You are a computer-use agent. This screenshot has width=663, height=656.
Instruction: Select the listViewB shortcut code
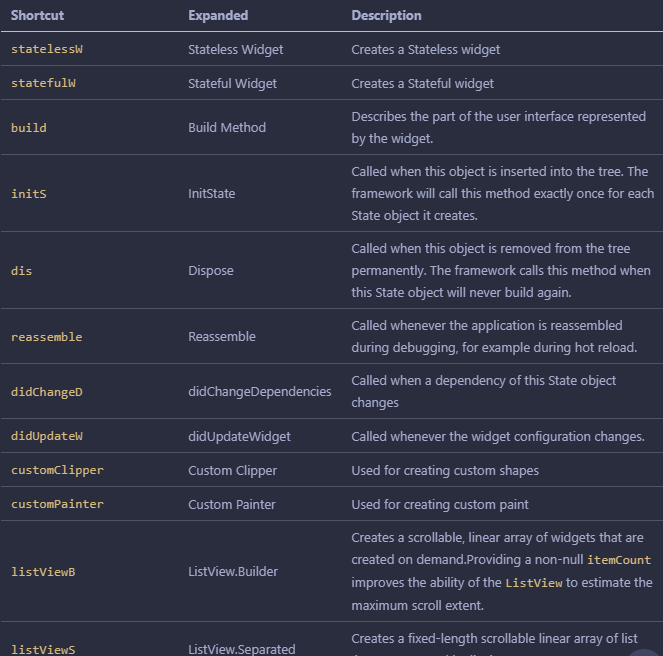(x=43, y=572)
